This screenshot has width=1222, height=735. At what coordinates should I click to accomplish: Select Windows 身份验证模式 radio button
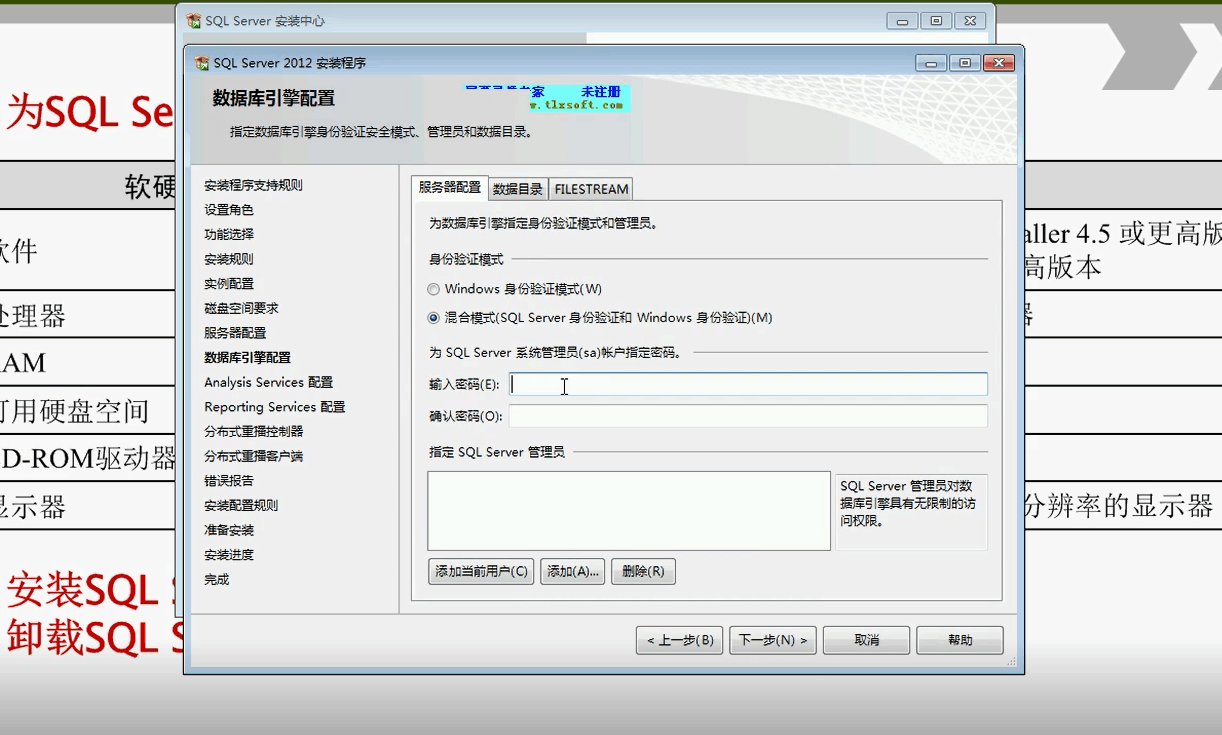(433, 289)
